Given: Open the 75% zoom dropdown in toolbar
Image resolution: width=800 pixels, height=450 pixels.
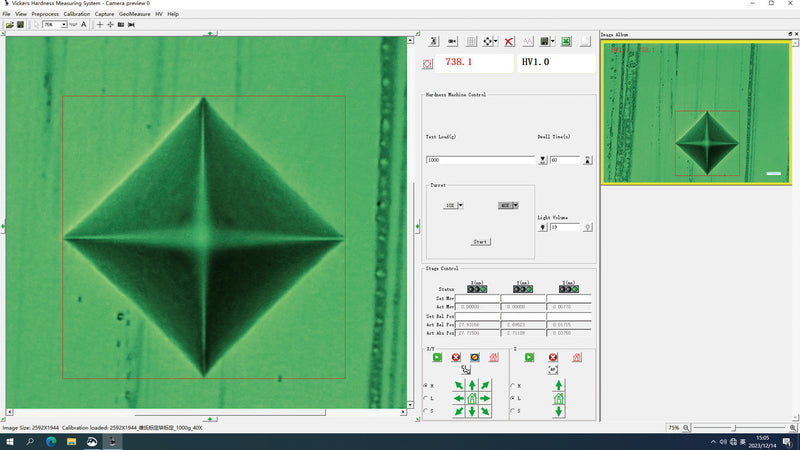Looking at the screenshot, I should 64,24.
